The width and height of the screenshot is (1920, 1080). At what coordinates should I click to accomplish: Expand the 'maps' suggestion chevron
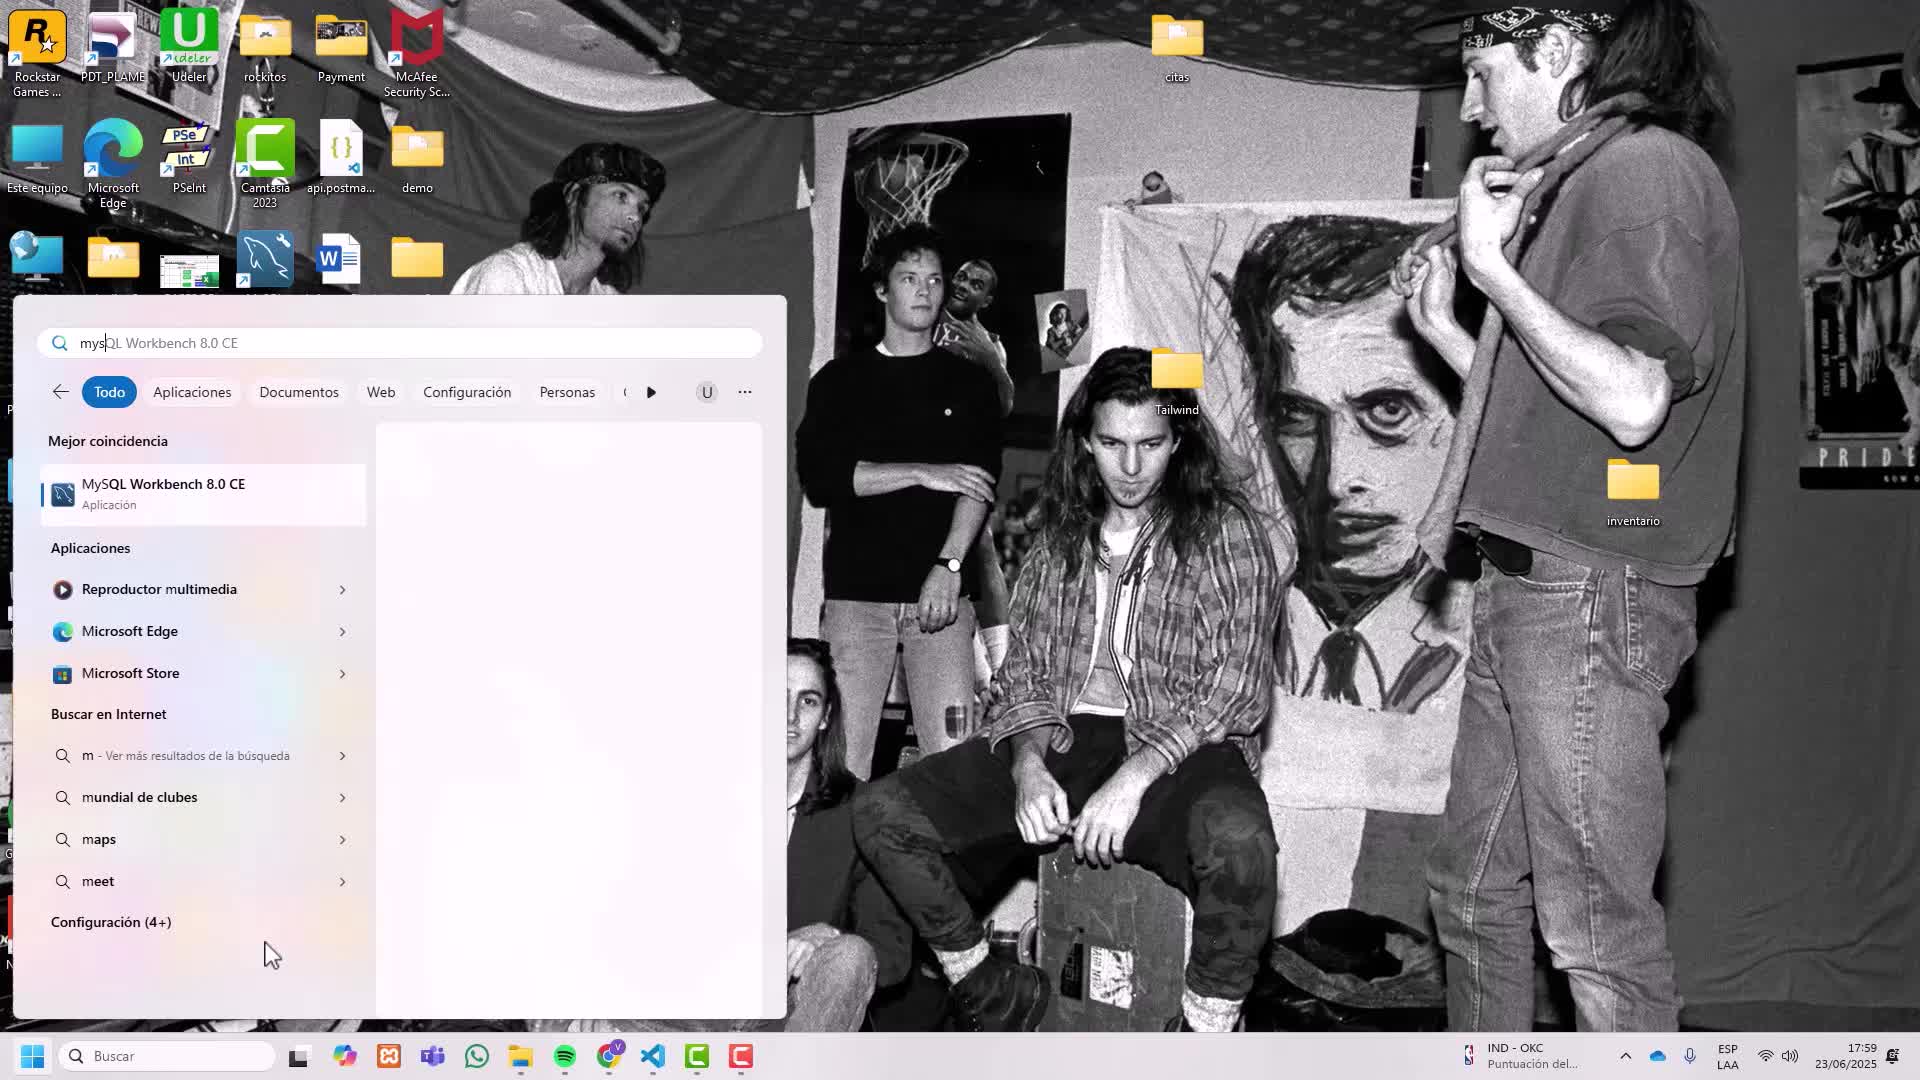[x=342, y=840]
